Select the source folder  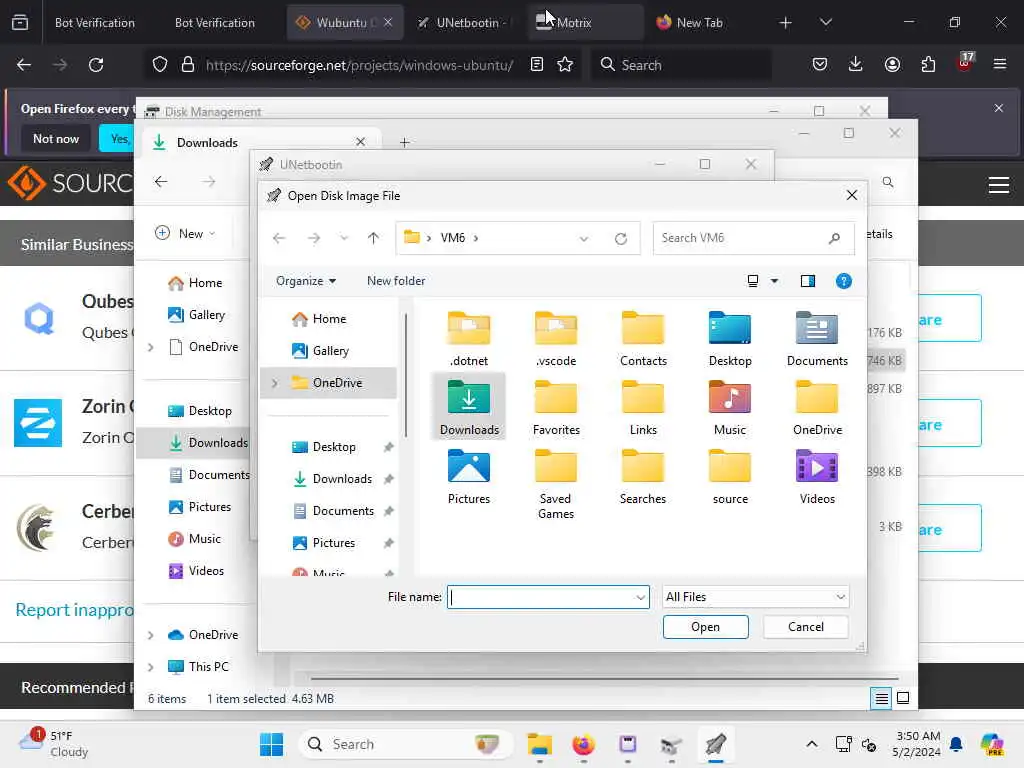click(x=729, y=476)
